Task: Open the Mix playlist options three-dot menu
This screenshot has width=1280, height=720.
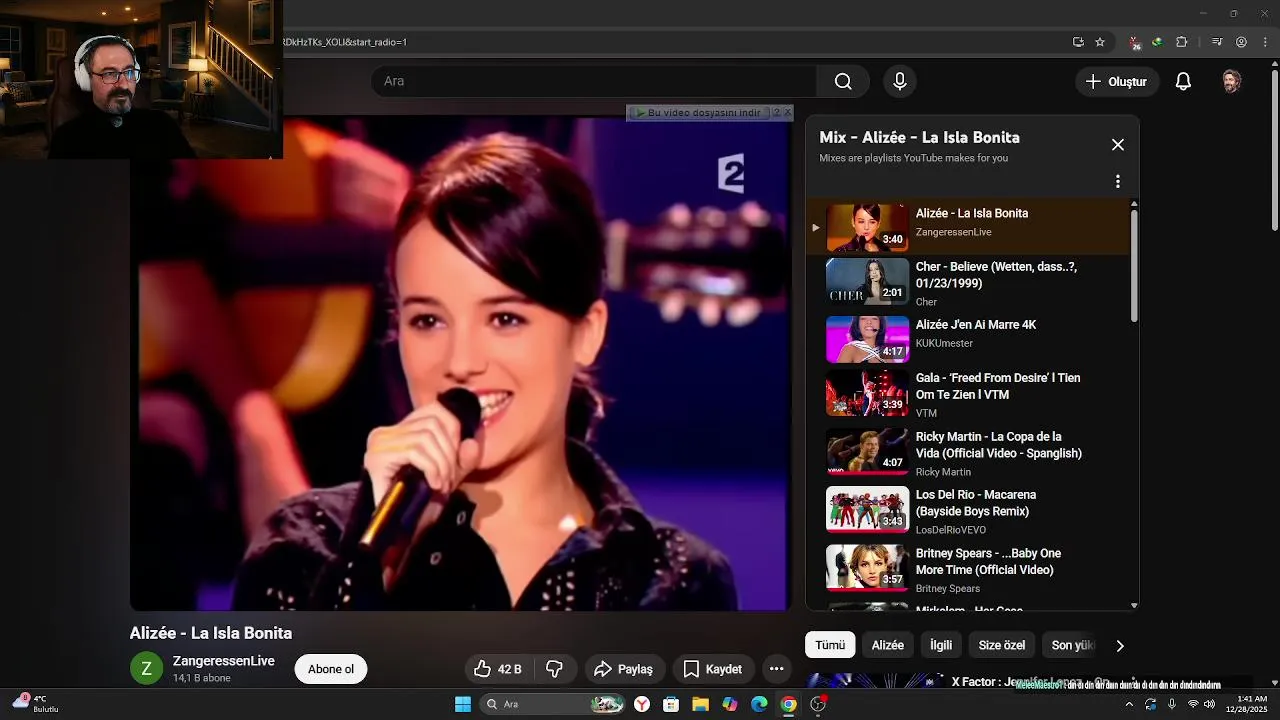Action: point(1118,182)
